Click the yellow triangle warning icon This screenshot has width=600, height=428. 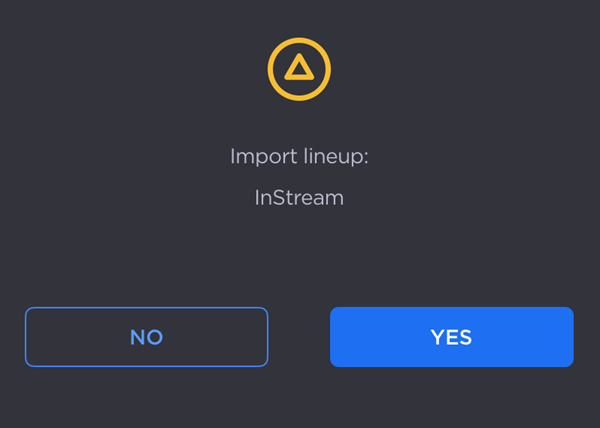[299, 68]
